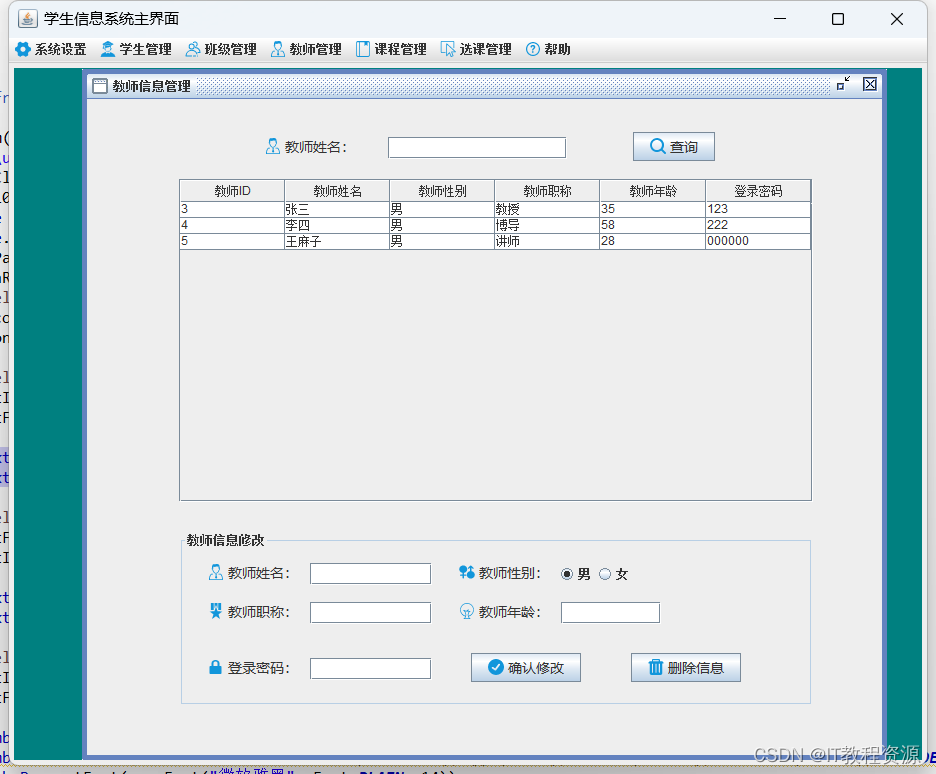The width and height of the screenshot is (936, 774).
Task: Focus the edit 教师姓名 text field
Action: coord(370,573)
